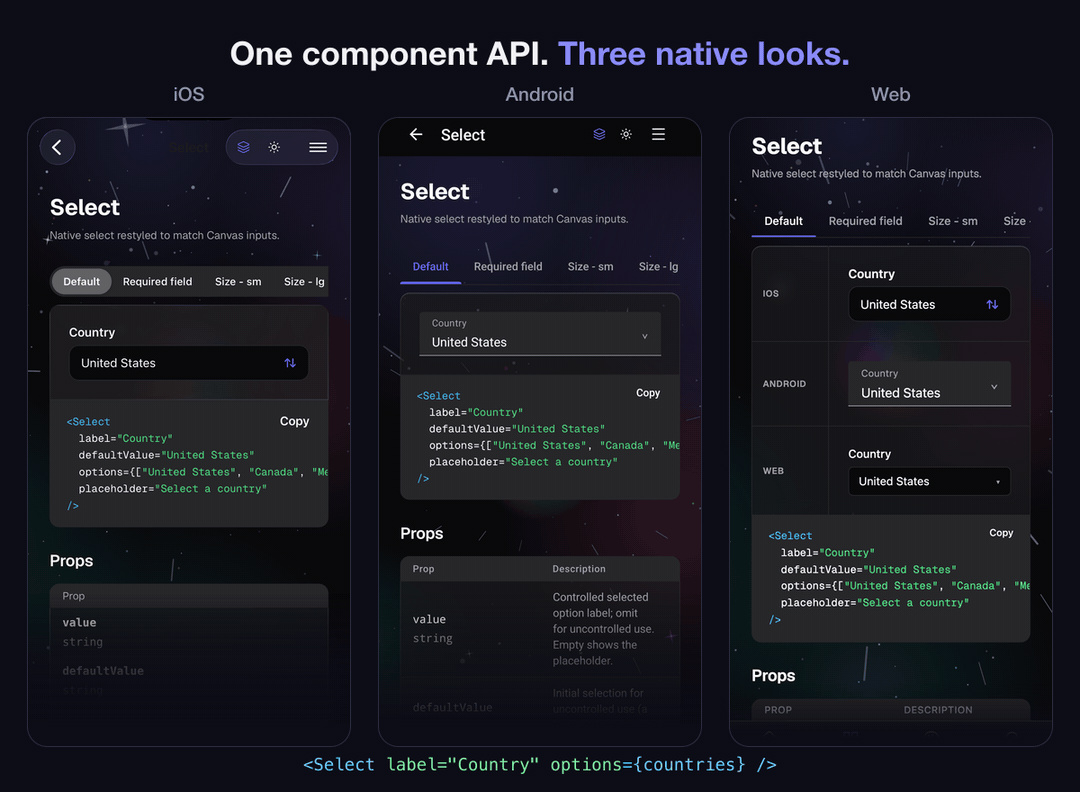Image resolution: width=1080 pixels, height=792 pixels.
Task: Click the 'ANDROID' row label in the Web panel
Action: (x=784, y=384)
